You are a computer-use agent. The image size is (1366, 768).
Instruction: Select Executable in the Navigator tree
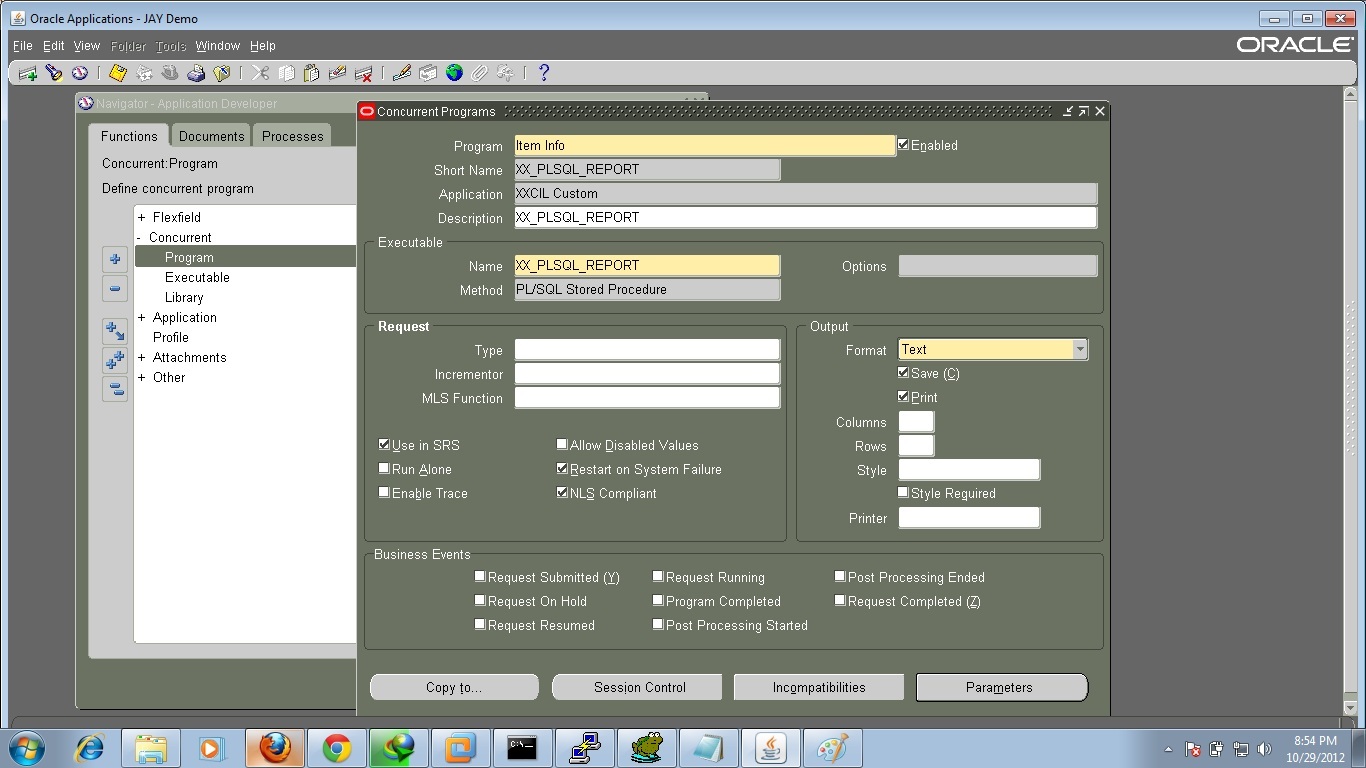click(197, 278)
